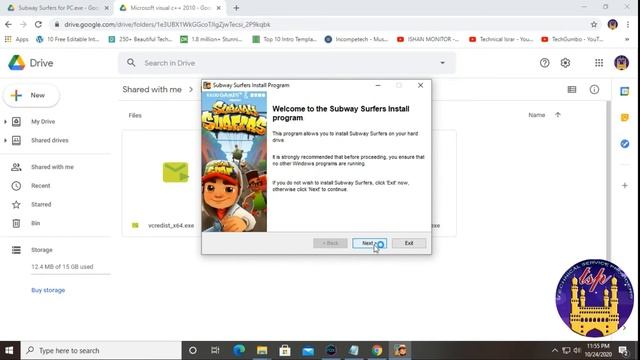Screen dimensions: 640x360
Task: Open Starred items in Drive sidebar
Action: coord(41,204)
